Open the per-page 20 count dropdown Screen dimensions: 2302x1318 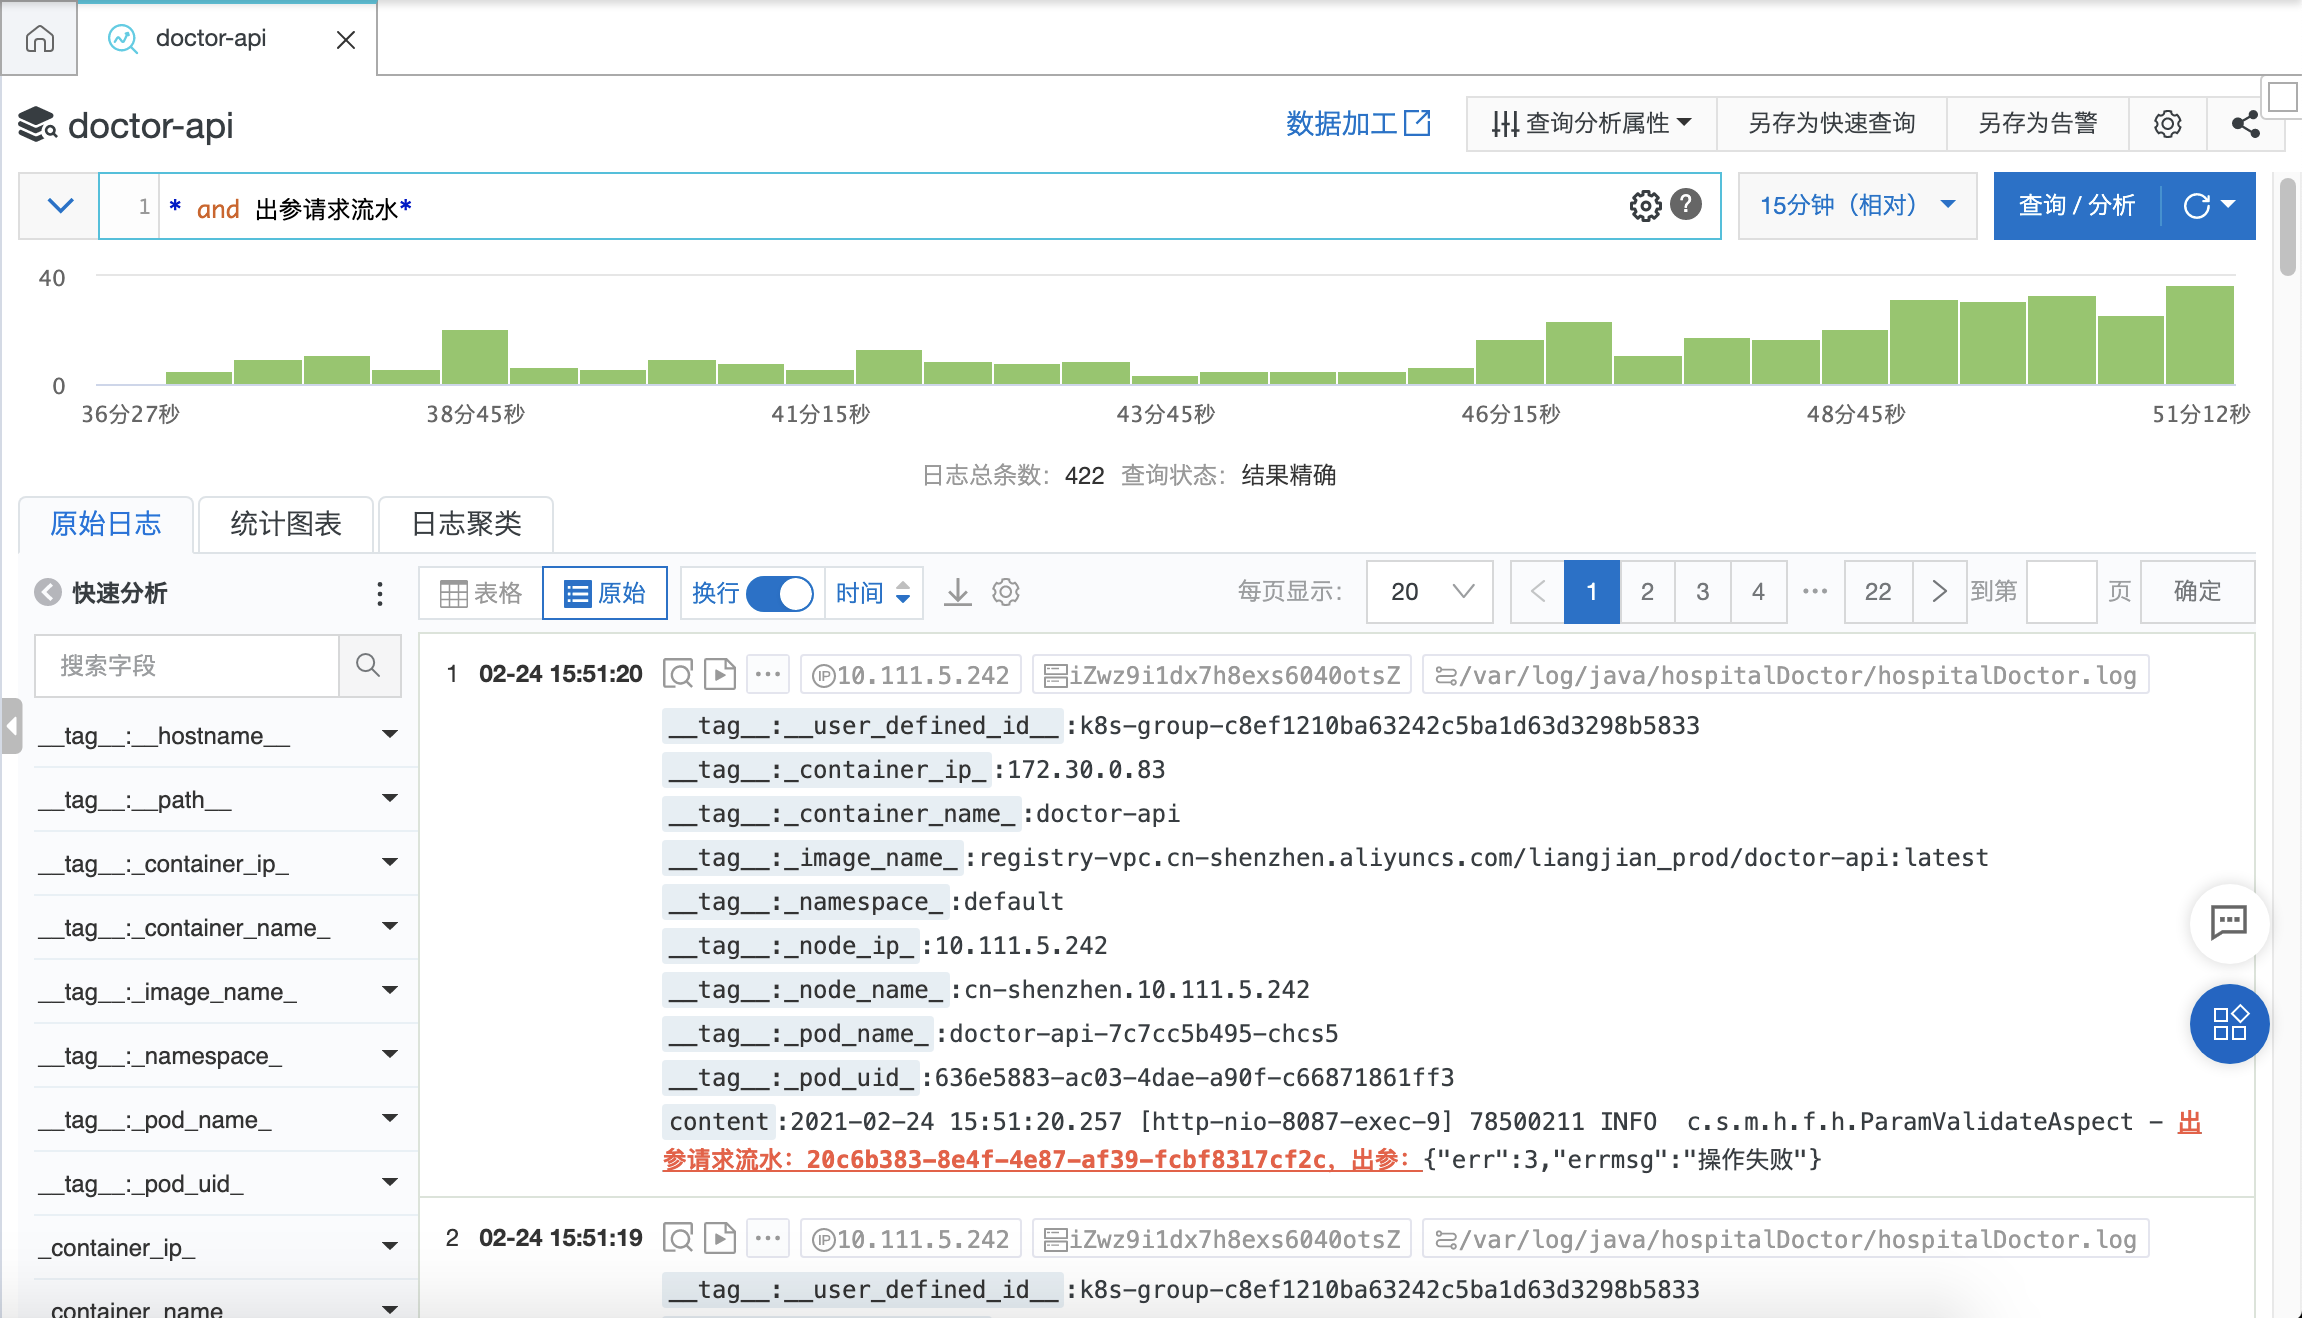click(1430, 592)
